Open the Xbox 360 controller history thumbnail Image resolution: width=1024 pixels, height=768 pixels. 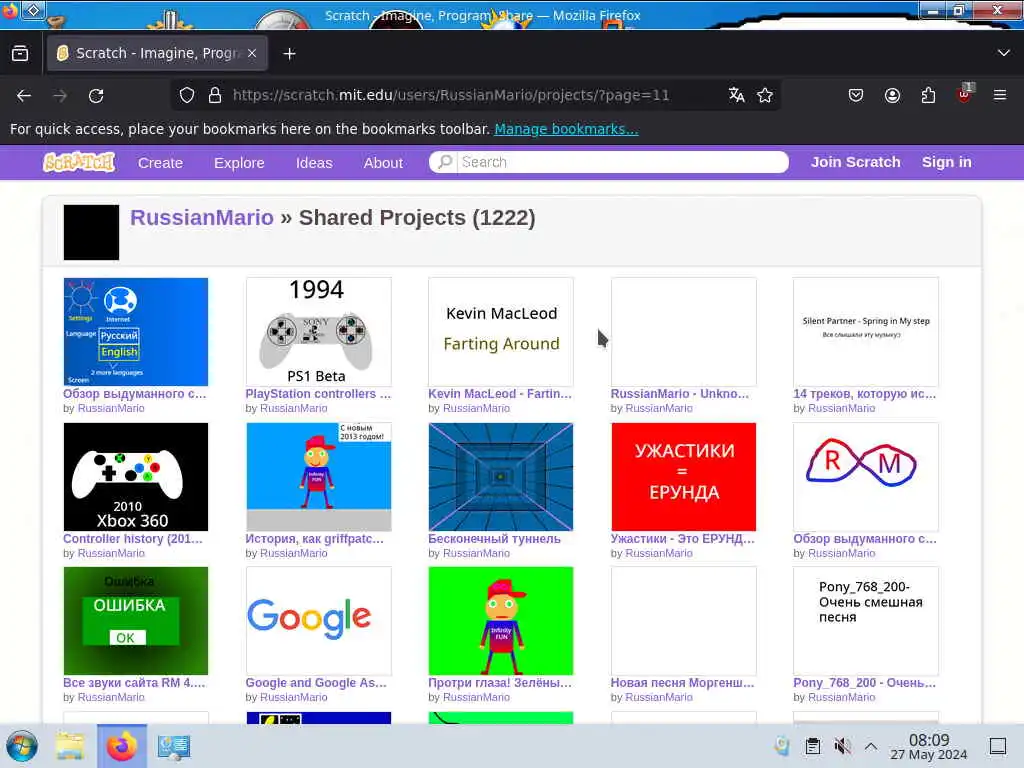pos(136,477)
